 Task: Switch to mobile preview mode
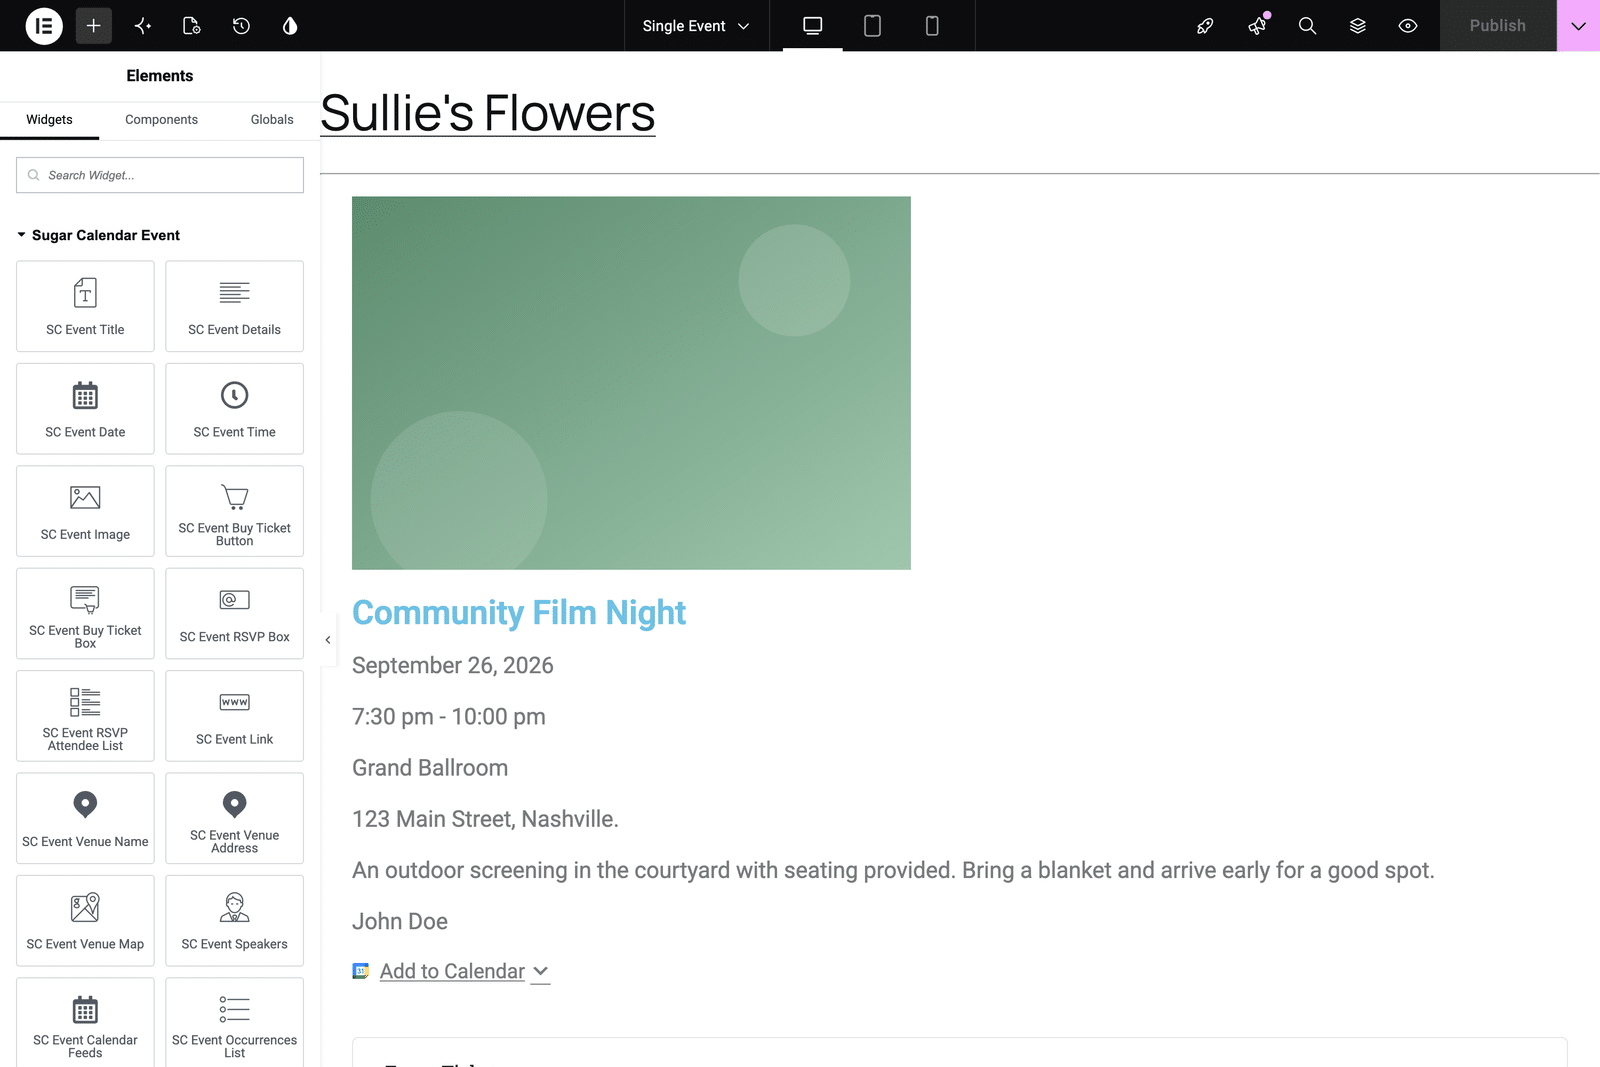pyautogui.click(x=932, y=26)
